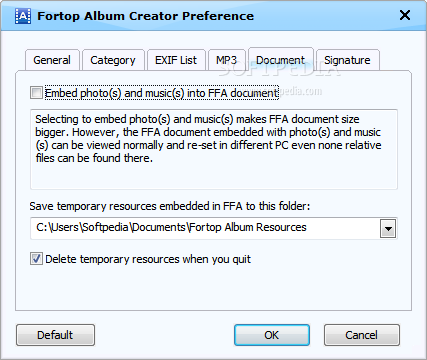Go to the MP3 tab

(227, 60)
